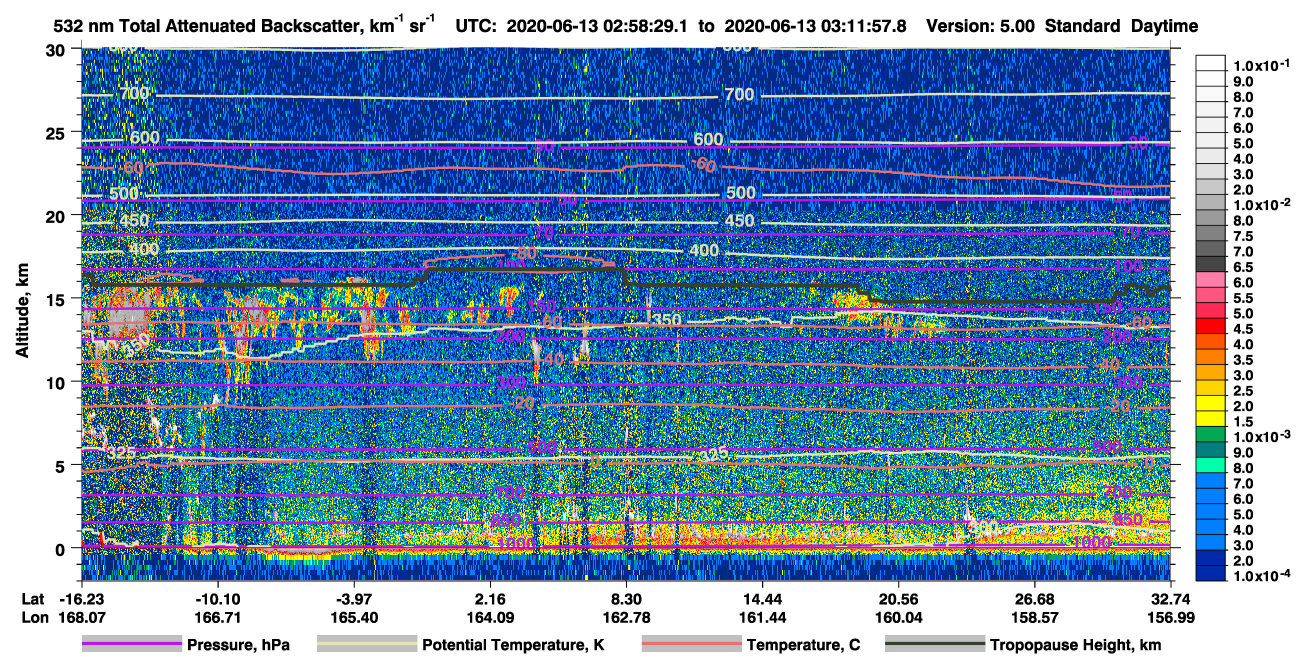Click longitude value '160.04'

coord(899,616)
